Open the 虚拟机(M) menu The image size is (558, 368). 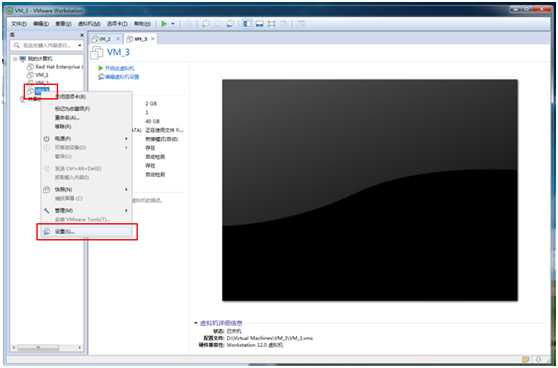89,23
